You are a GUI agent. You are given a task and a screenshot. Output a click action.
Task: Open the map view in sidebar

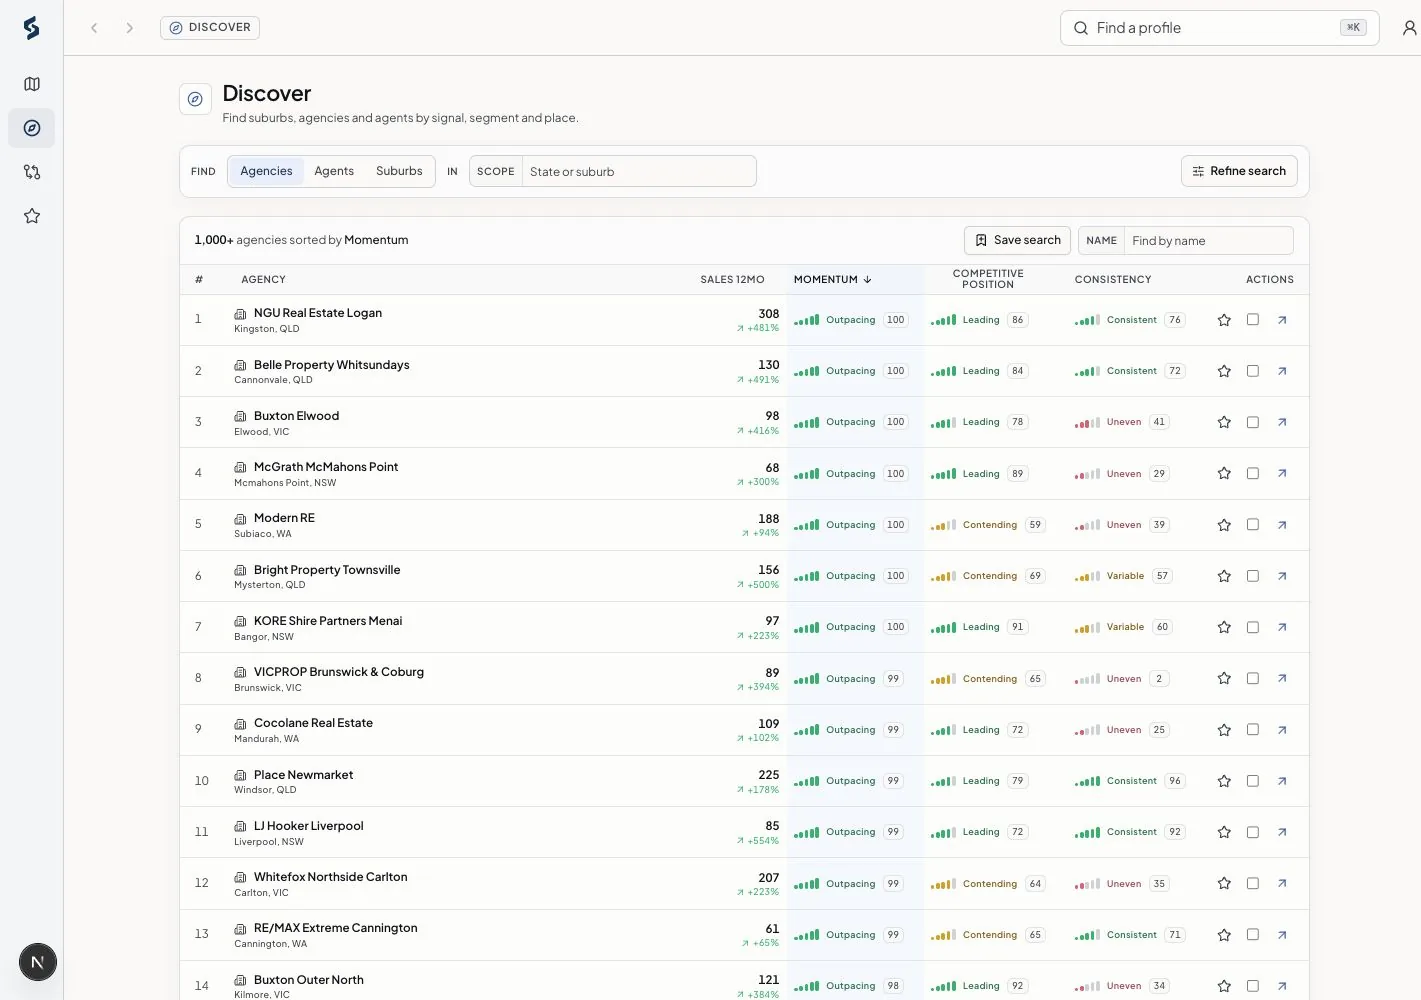32,84
